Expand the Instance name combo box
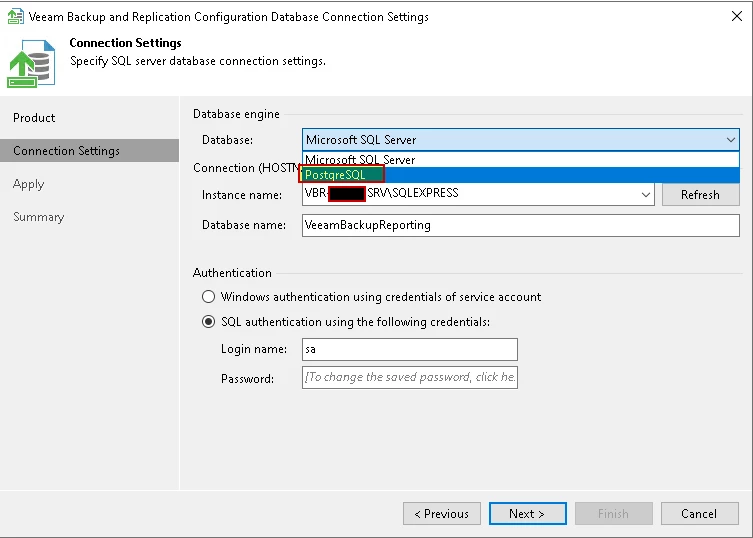Viewport: 753px width, 538px height. [x=646, y=194]
